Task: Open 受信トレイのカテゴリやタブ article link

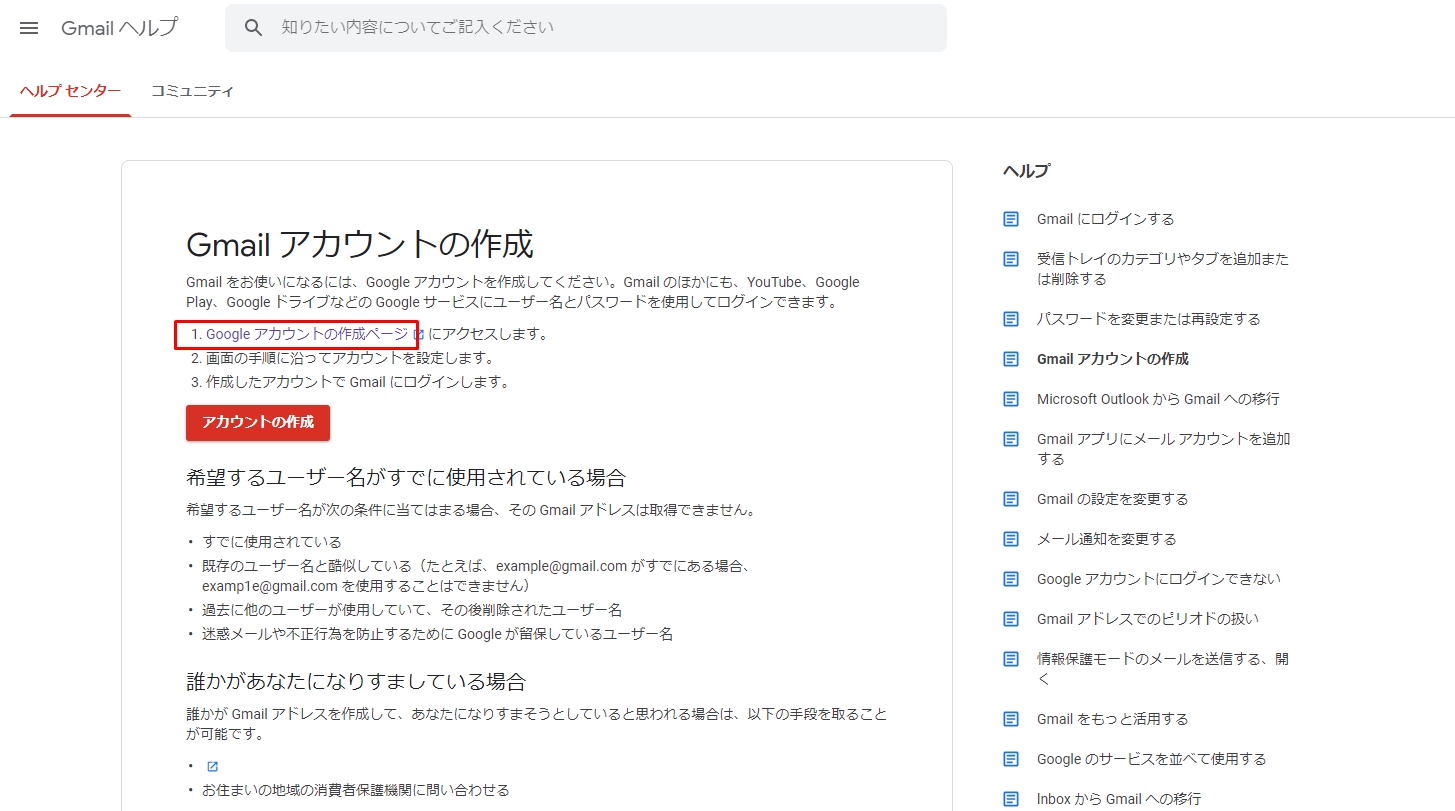Action: click(x=1163, y=269)
